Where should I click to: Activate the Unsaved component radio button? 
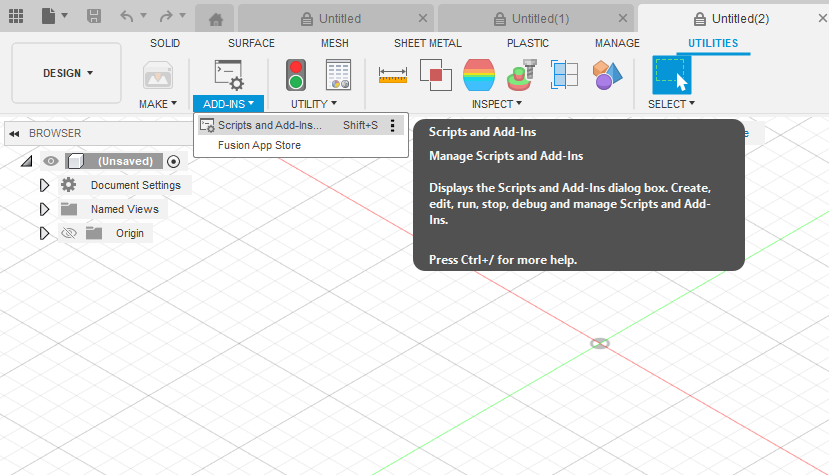(174, 161)
